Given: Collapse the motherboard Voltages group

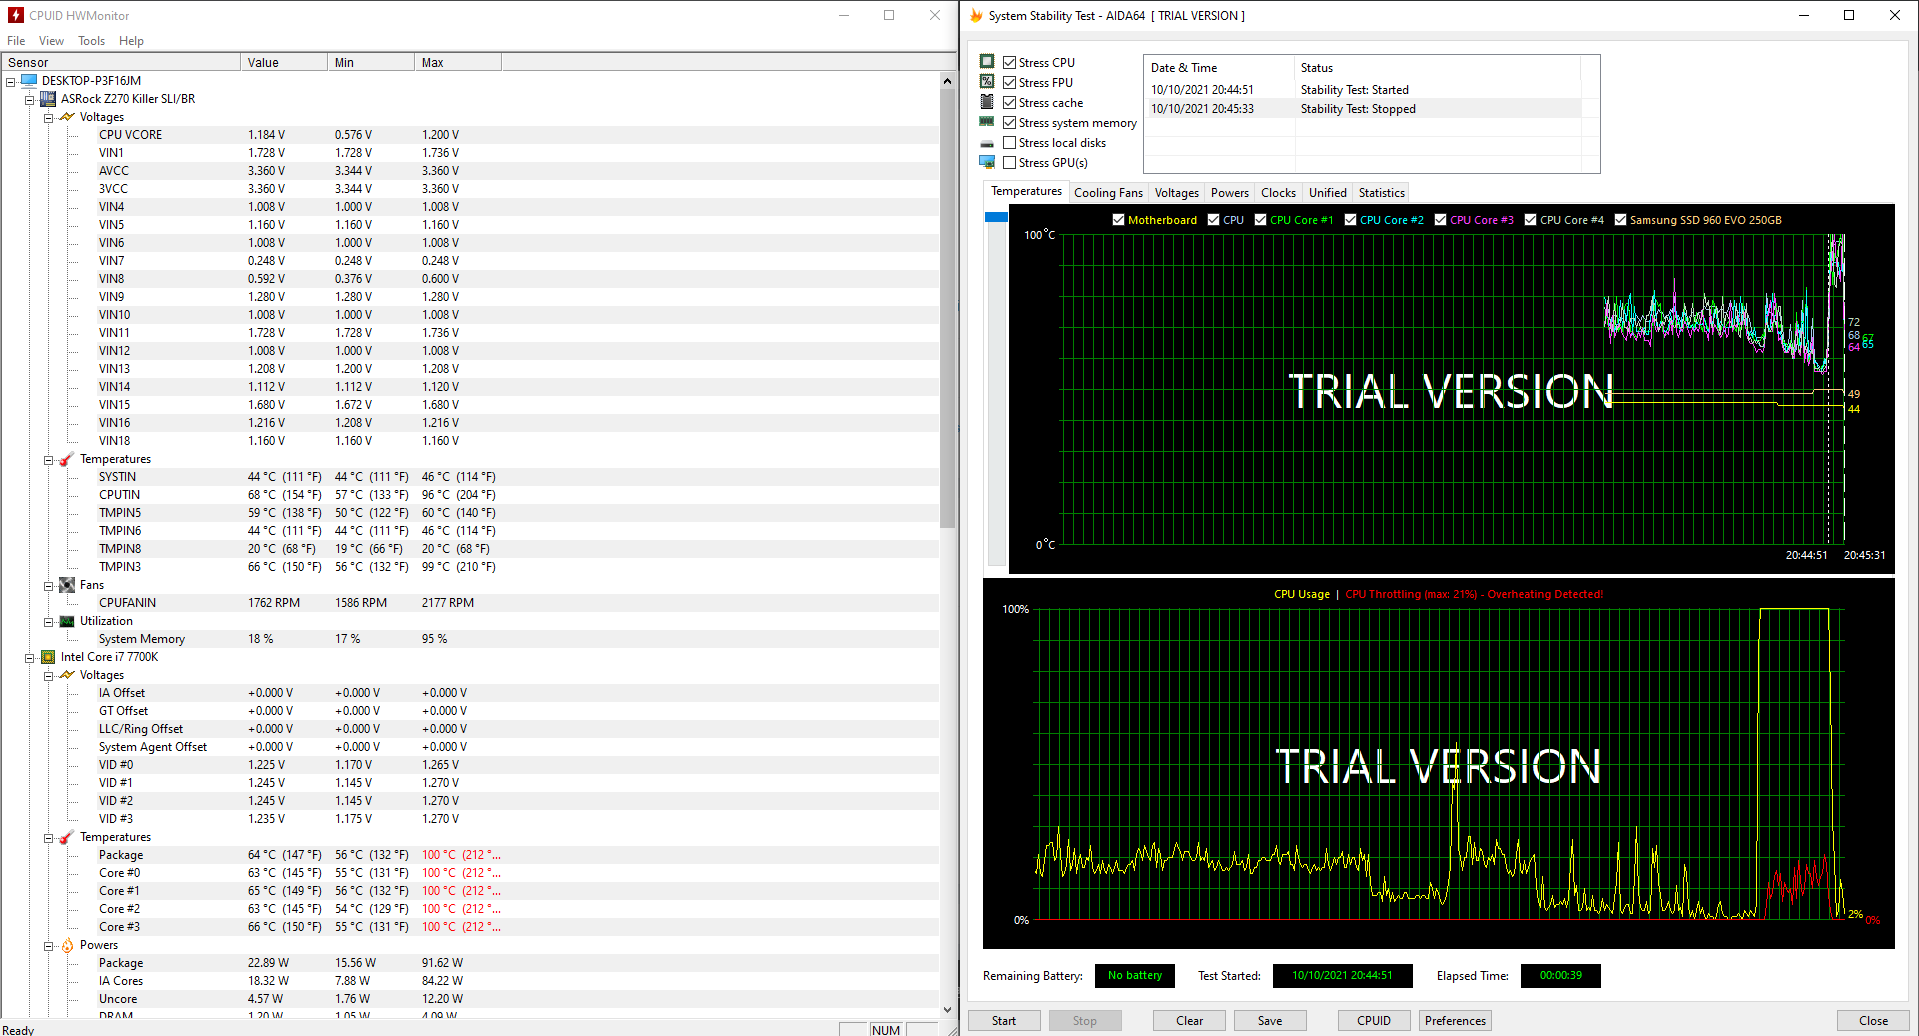Looking at the screenshot, I should (48, 117).
